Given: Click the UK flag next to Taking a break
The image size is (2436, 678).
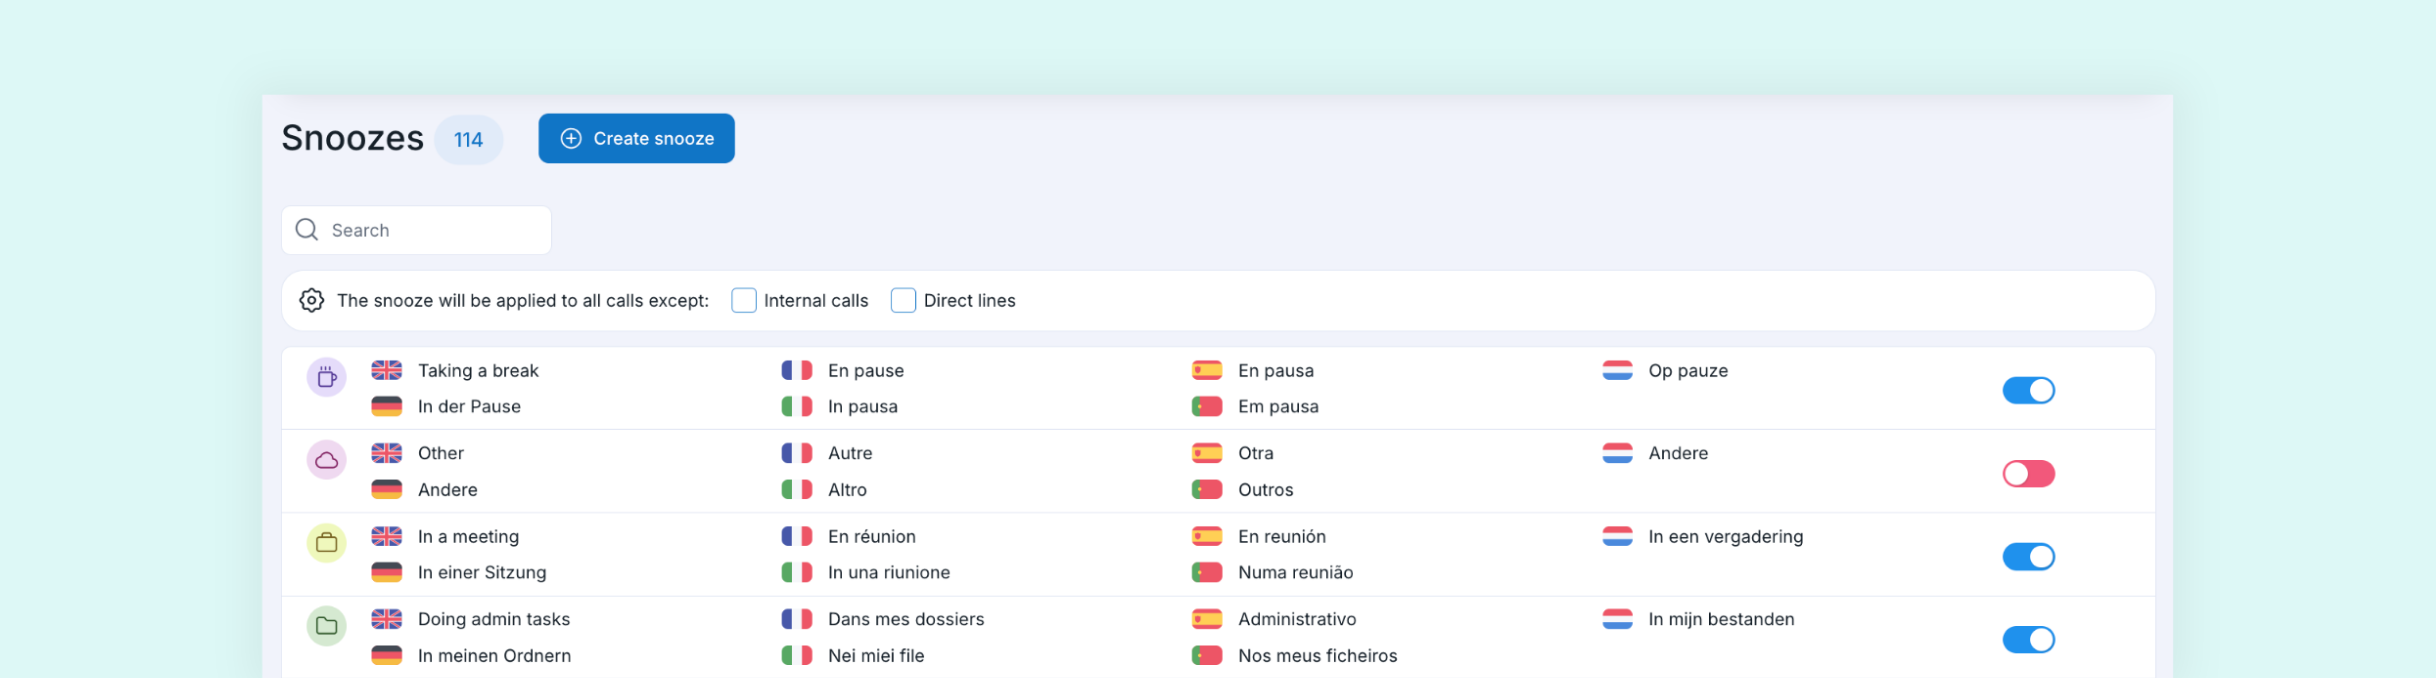Looking at the screenshot, I should click(387, 370).
